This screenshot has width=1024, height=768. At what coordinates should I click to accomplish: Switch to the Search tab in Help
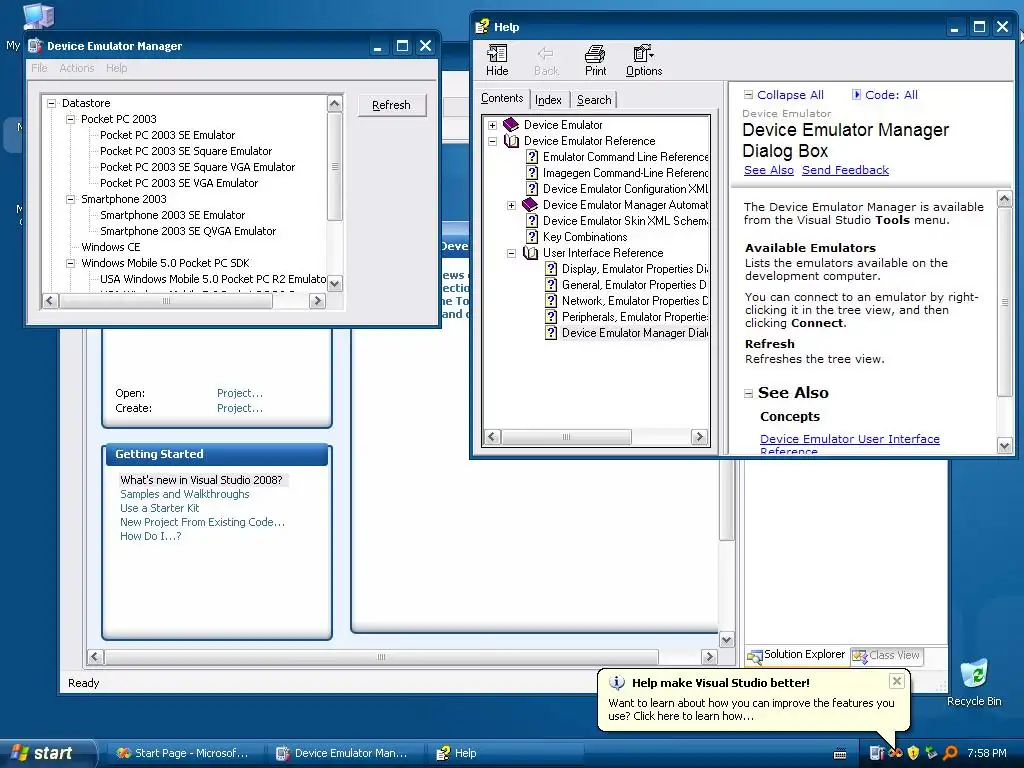point(594,100)
